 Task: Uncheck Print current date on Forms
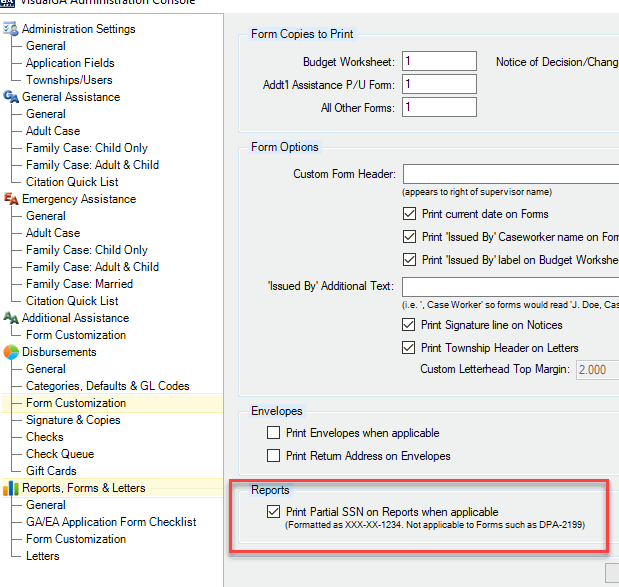[x=409, y=214]
